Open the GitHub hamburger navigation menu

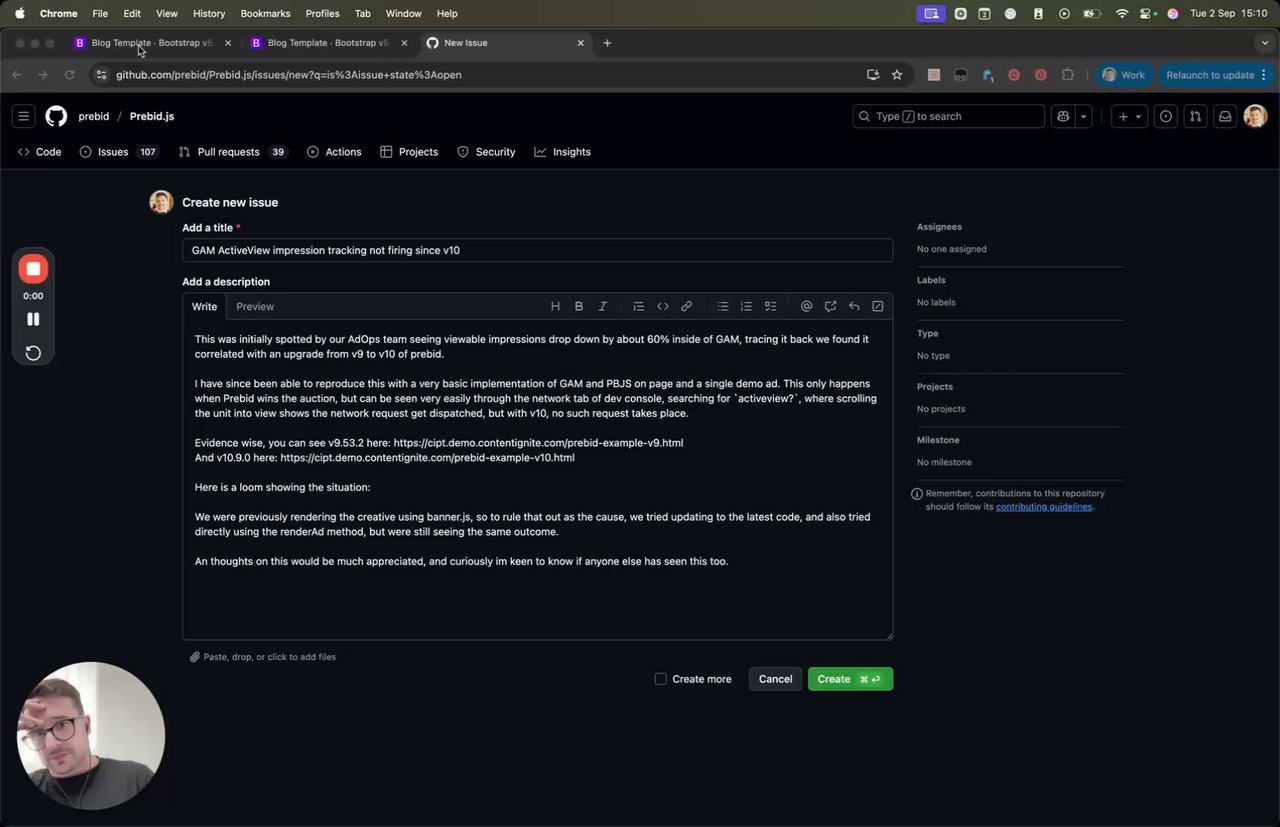point(24,116)
